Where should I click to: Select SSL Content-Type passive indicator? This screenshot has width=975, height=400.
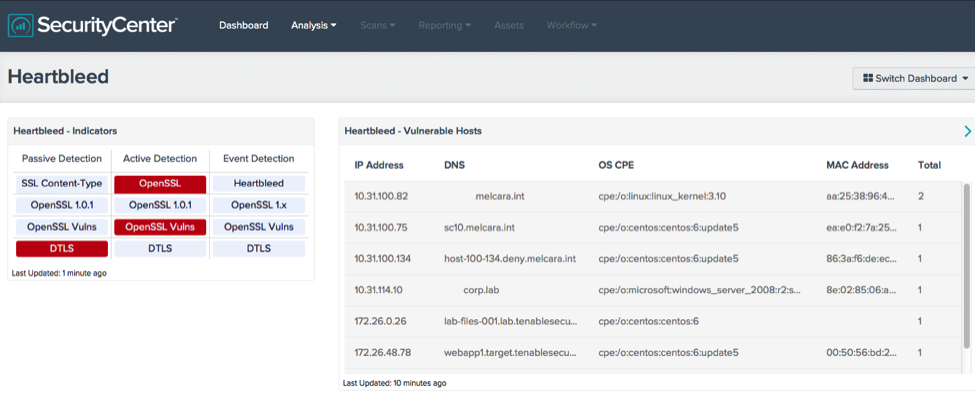click(62, 184)
